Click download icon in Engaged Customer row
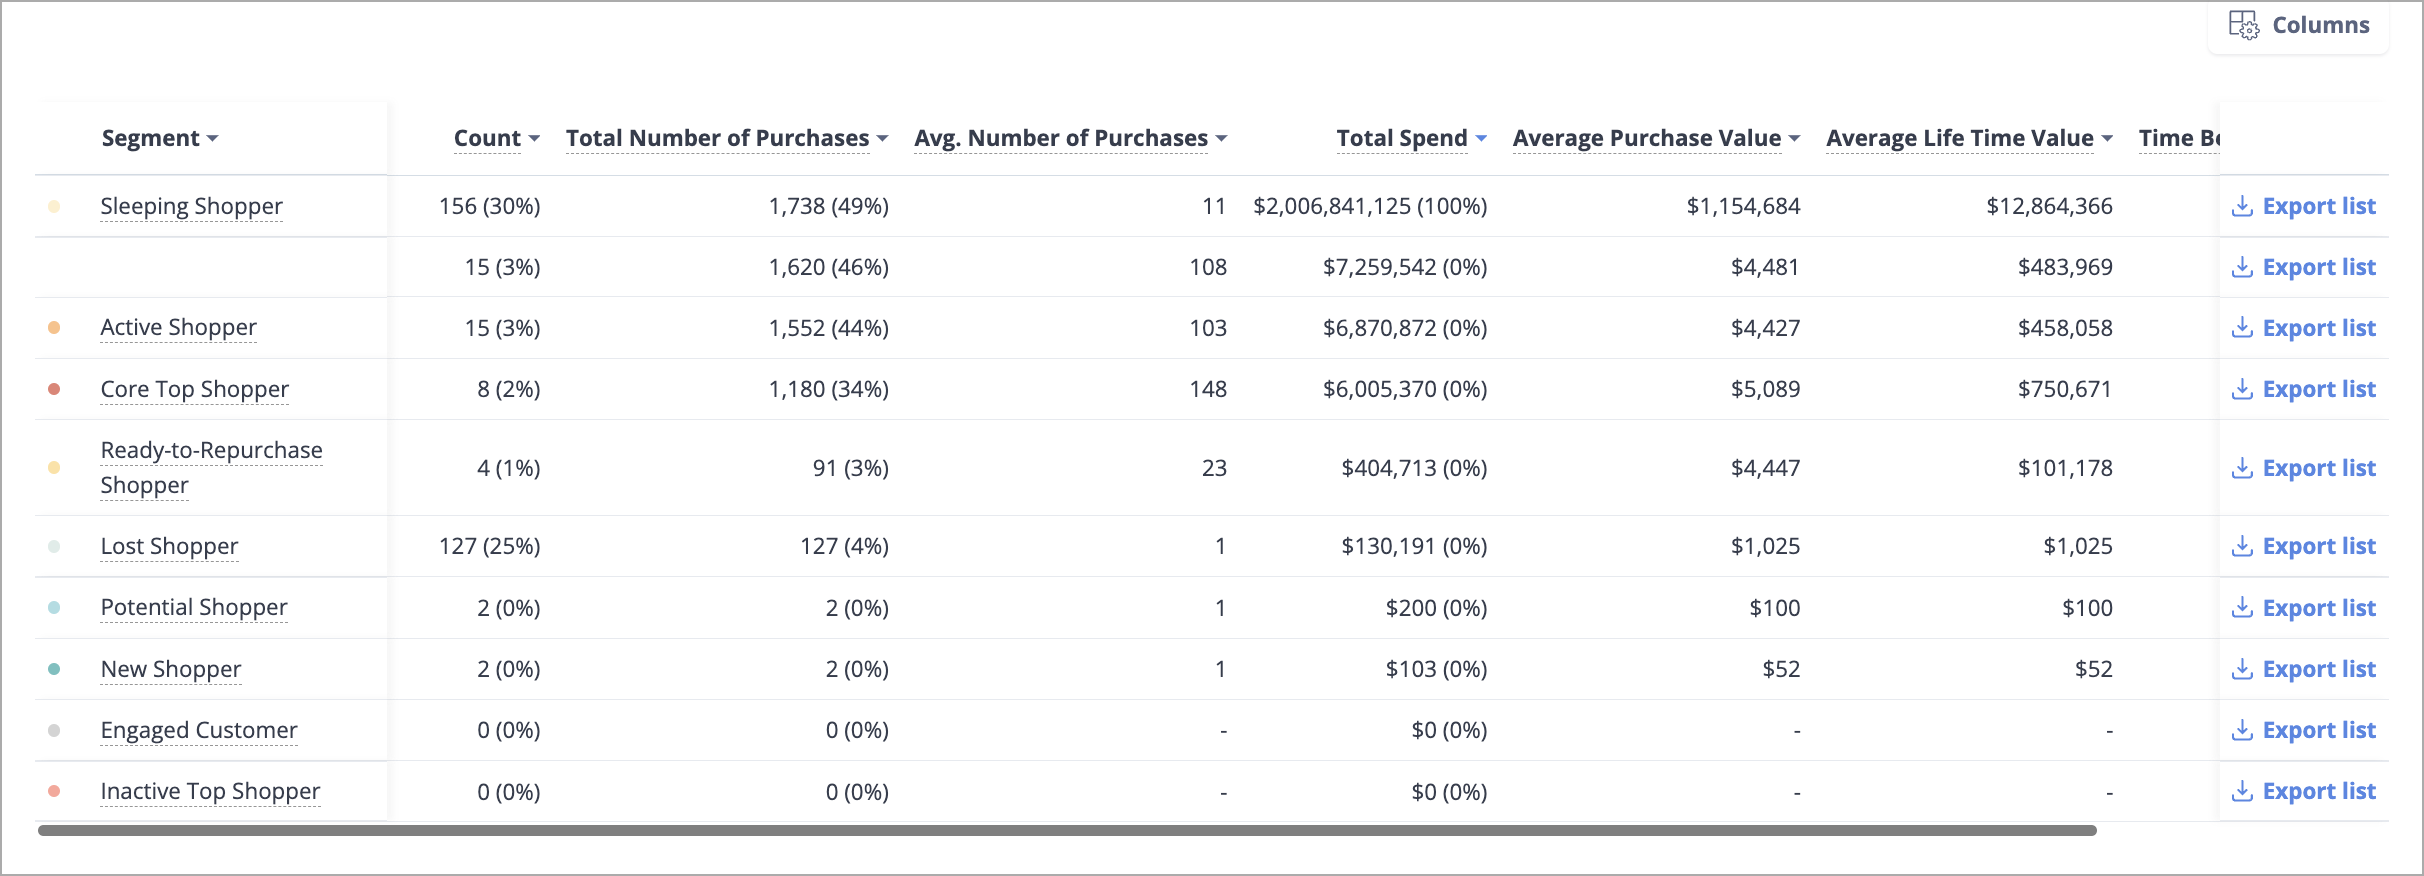 click(x=2242, y=730)
